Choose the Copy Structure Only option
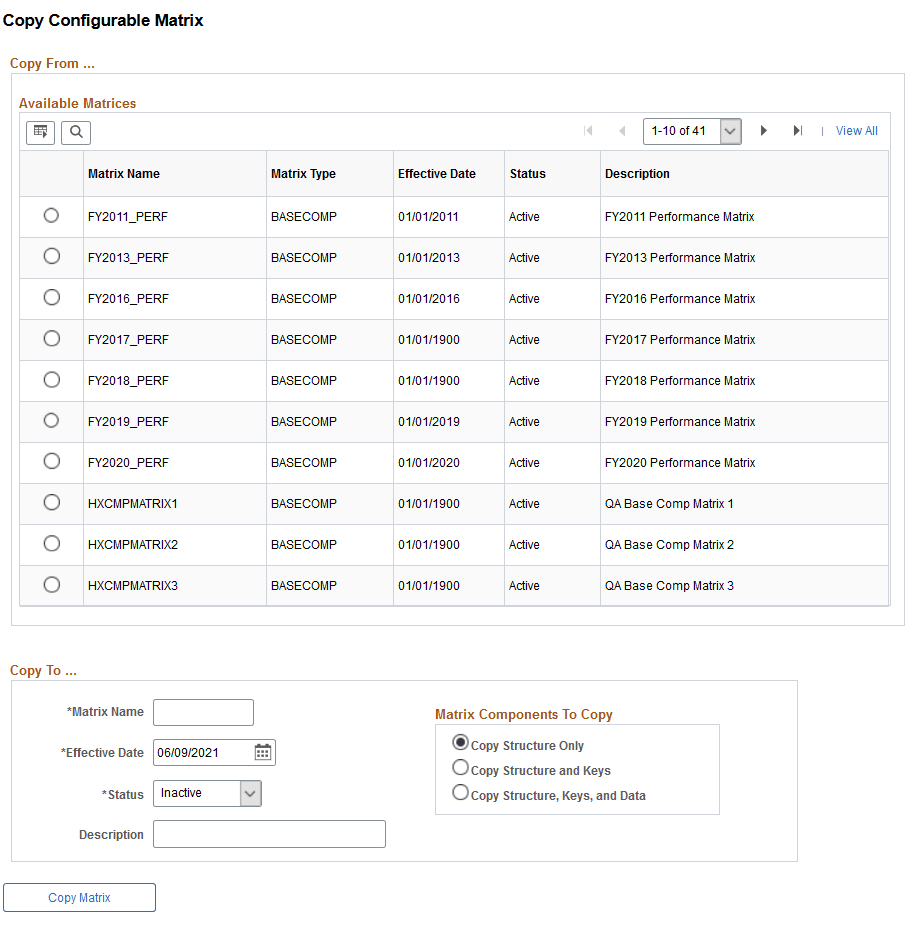The width and height of the screenshot is (914, 925). point(460,742)
